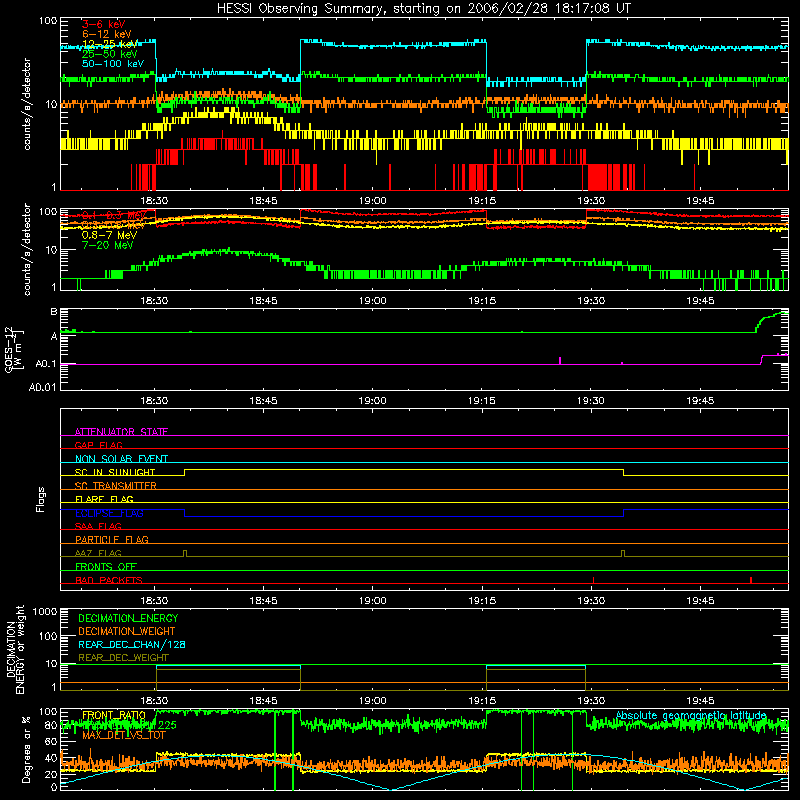Click the green 7-20 MeV legend label
The width and height of the screenshot is (800, 800).
(107, 245)
